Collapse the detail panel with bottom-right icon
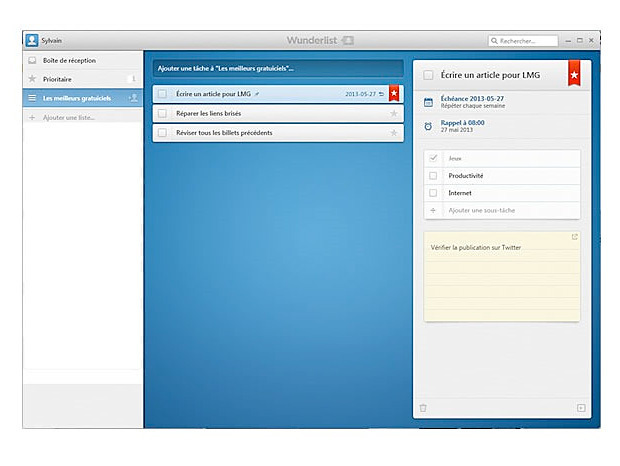This screenshot has width=620, height=466. [x=580, y=407]
